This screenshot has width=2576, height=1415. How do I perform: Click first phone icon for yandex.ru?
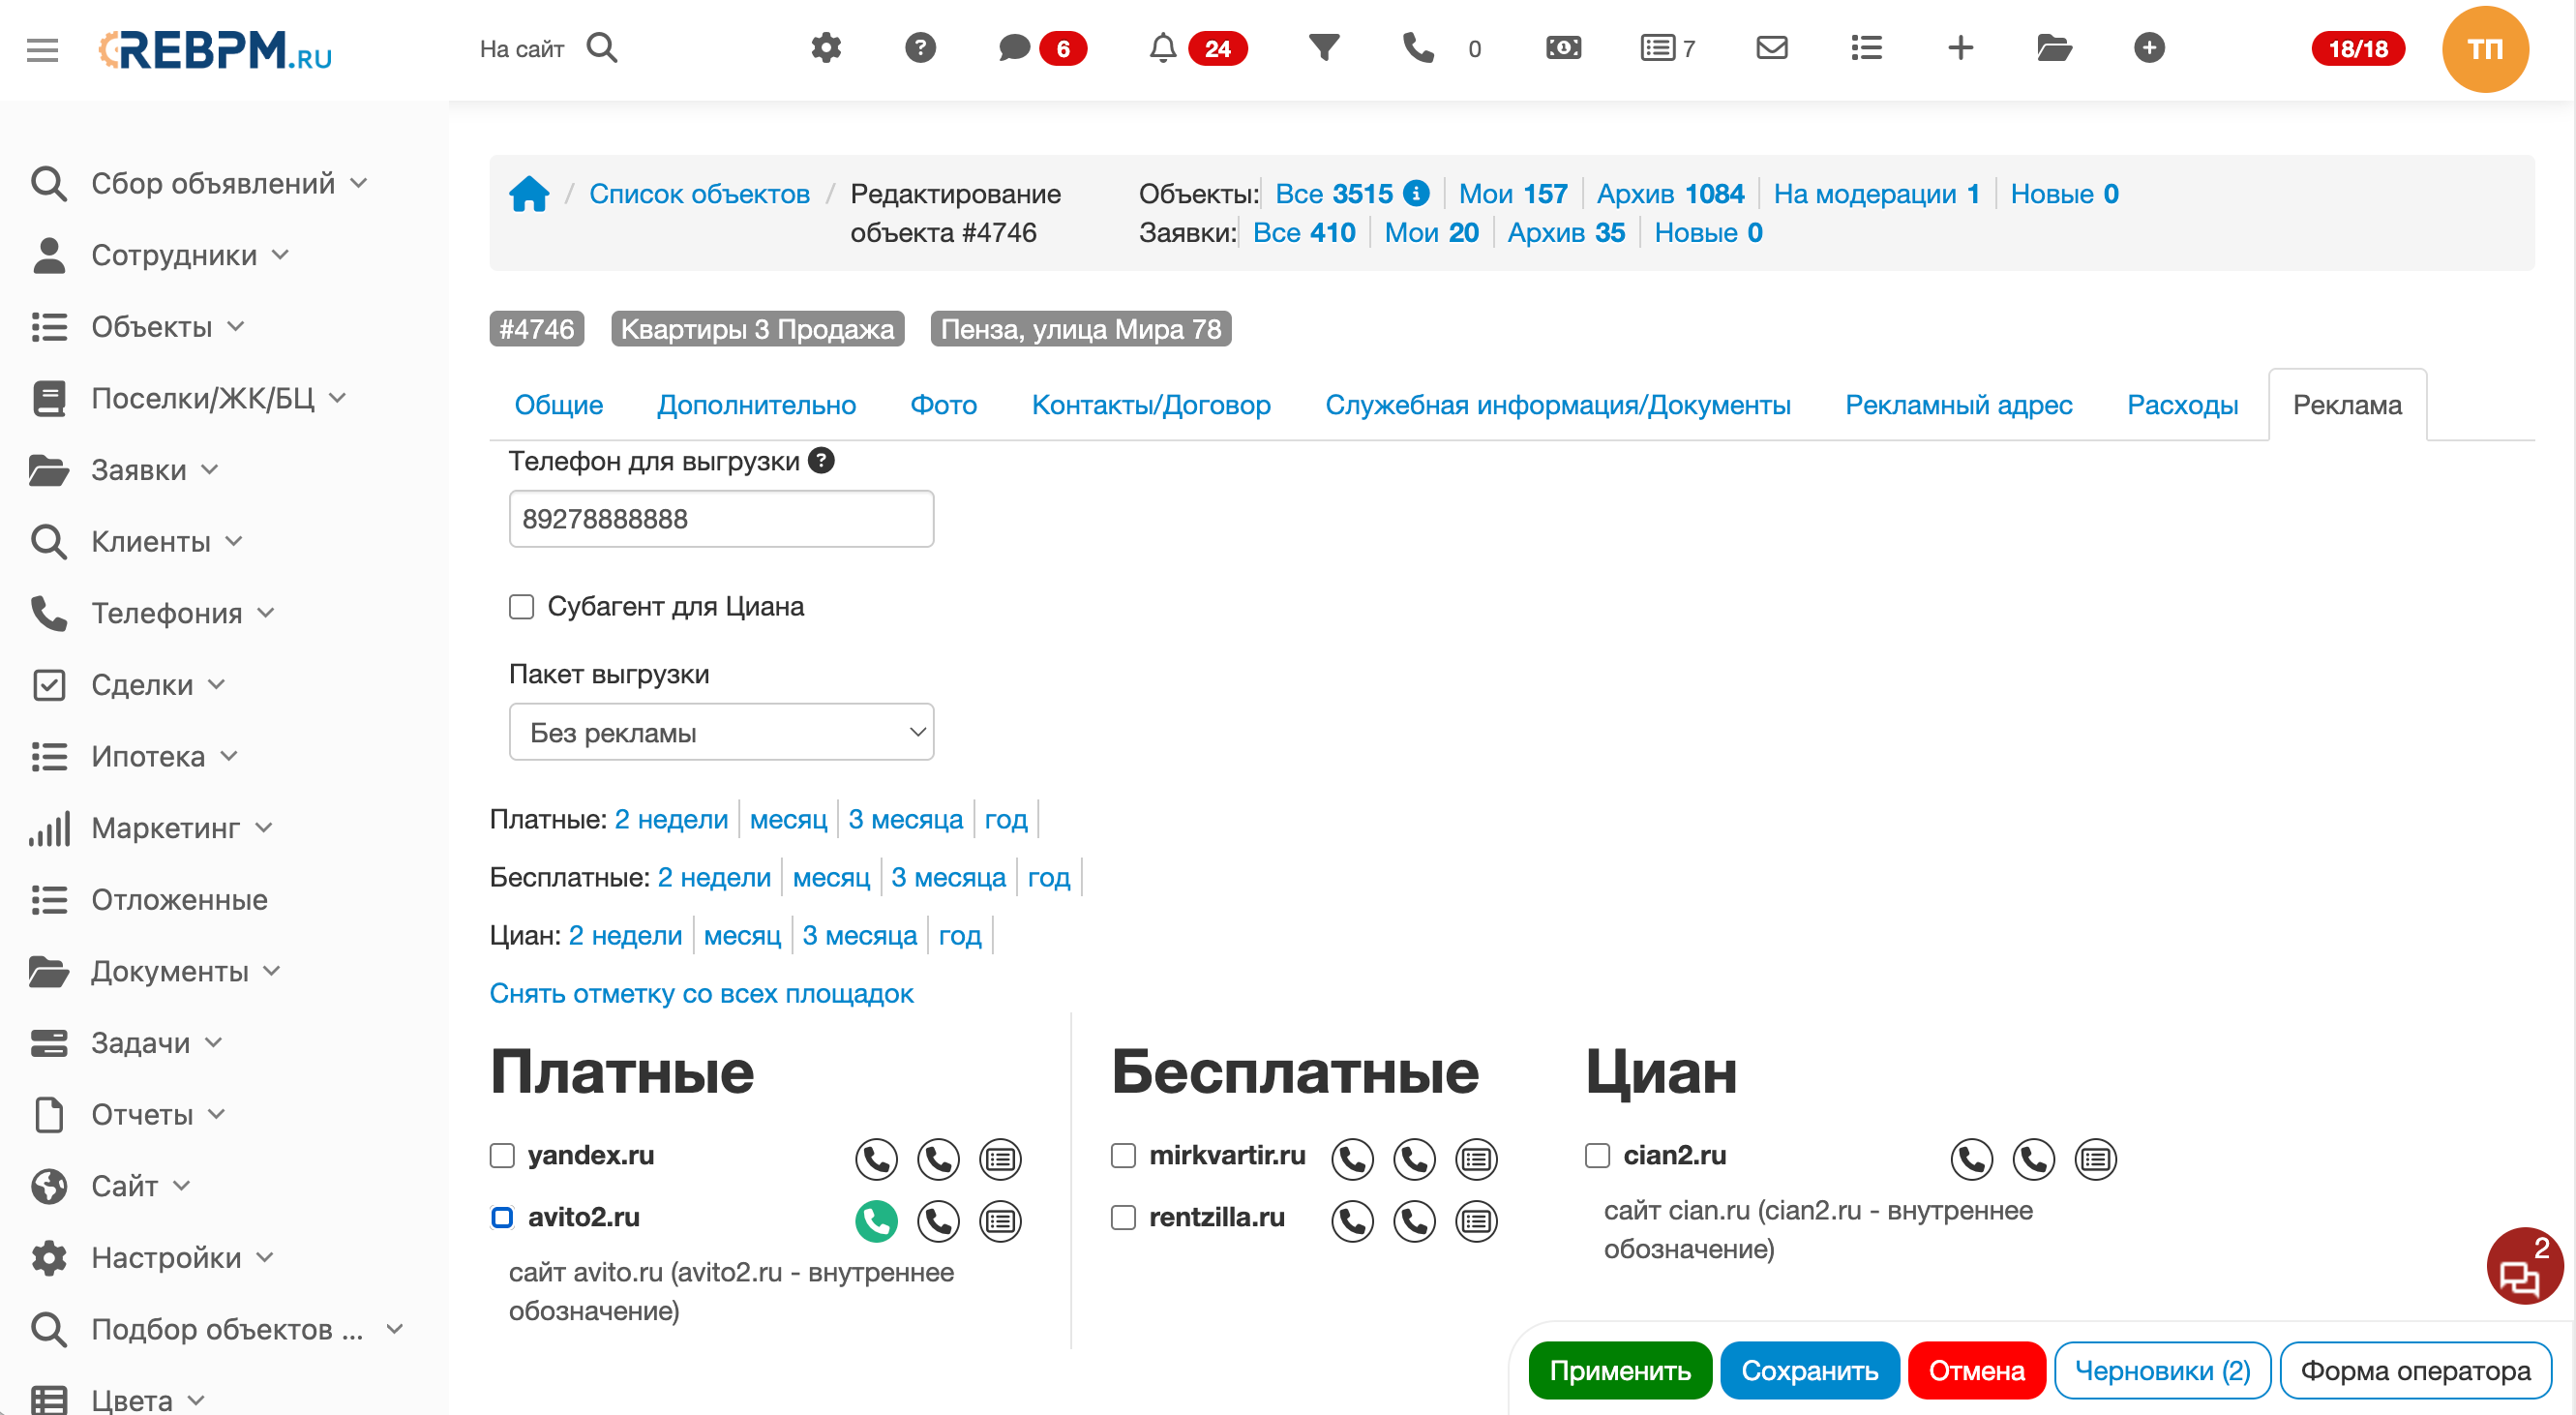tap(876, 1158)
